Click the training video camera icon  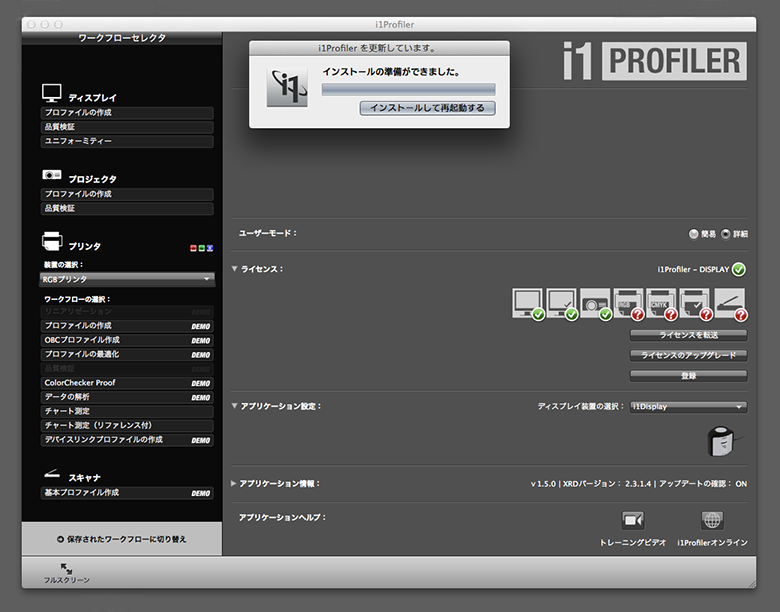point(633,520)
